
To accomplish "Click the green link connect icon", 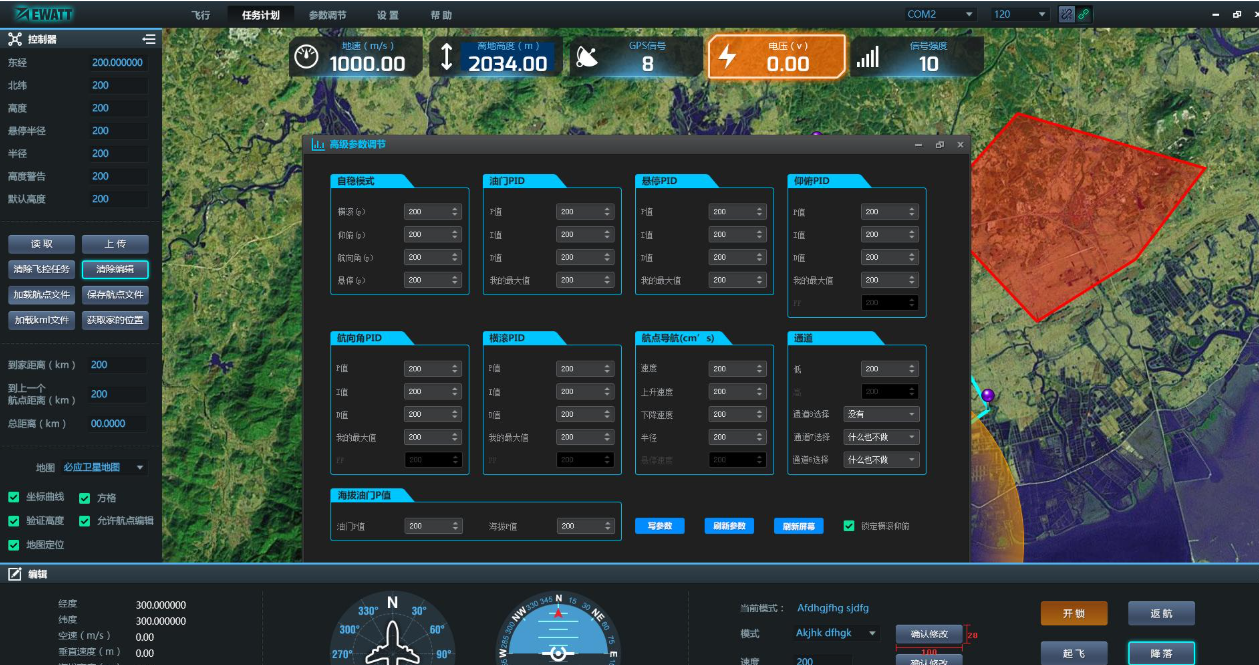I will click(1083, 15).
